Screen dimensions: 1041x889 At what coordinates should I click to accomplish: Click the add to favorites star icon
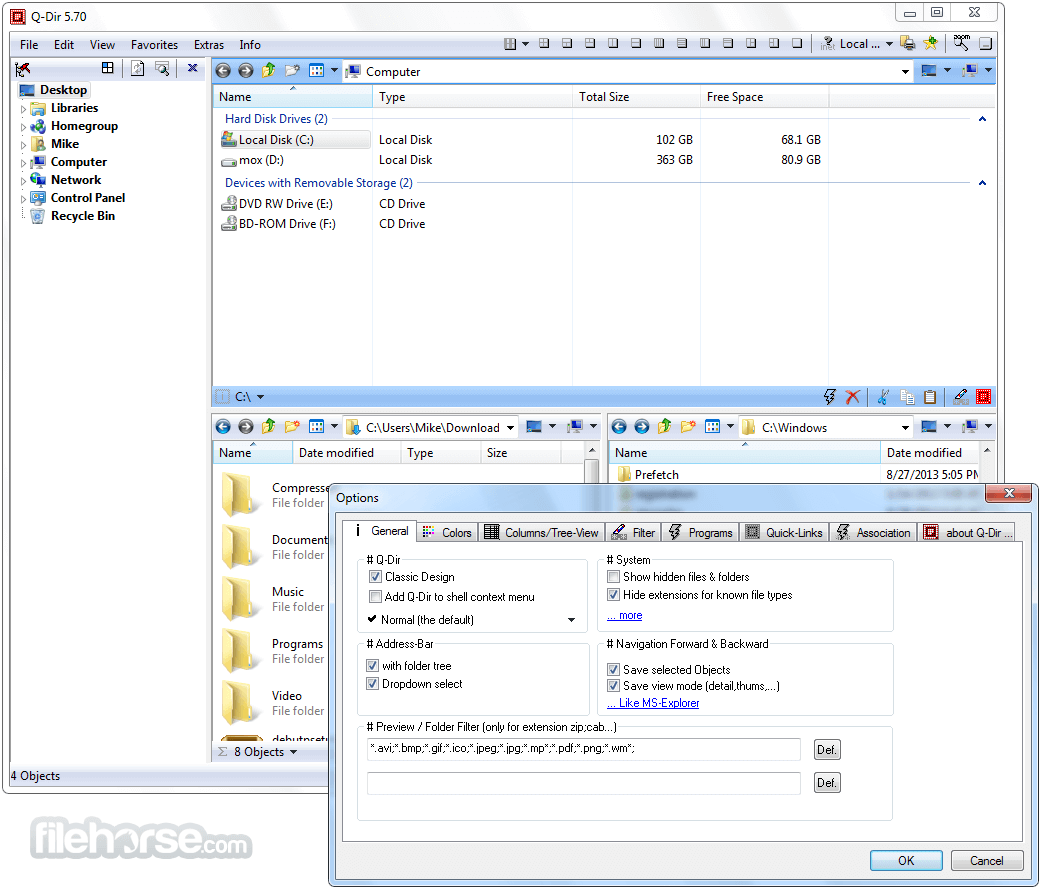(931, 44)
